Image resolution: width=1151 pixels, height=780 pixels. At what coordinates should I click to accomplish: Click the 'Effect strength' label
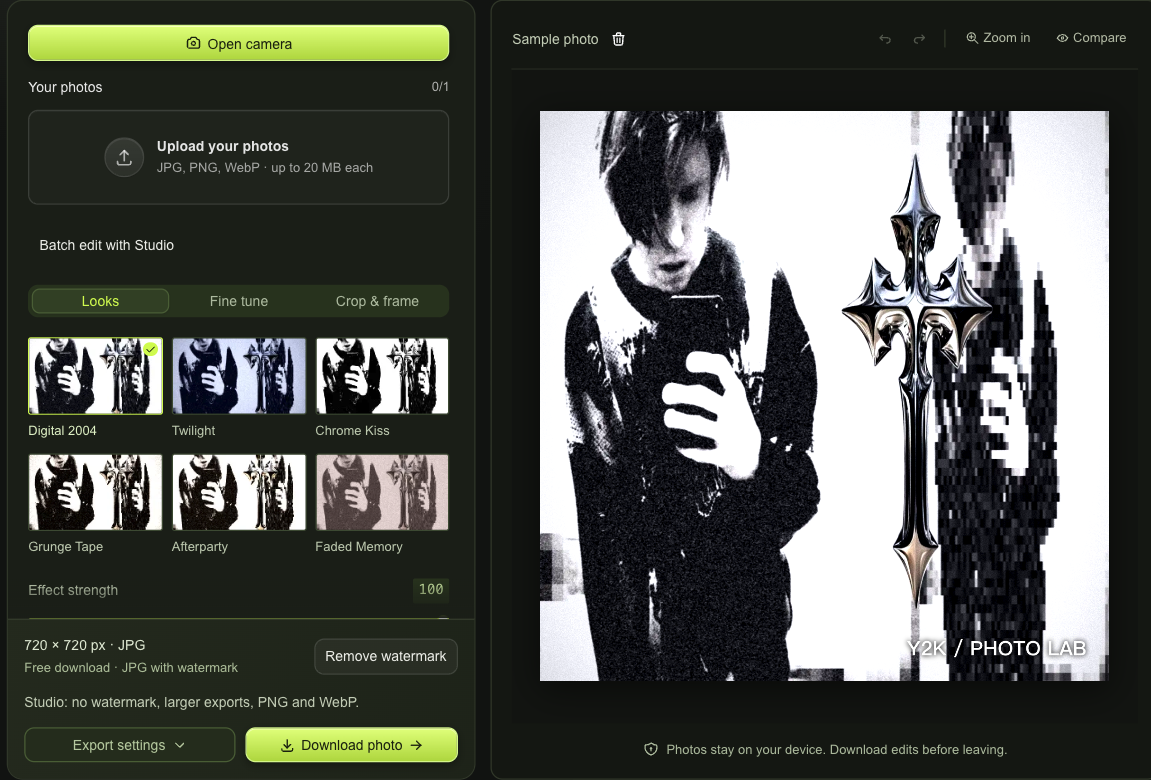[x=73, y=590]
